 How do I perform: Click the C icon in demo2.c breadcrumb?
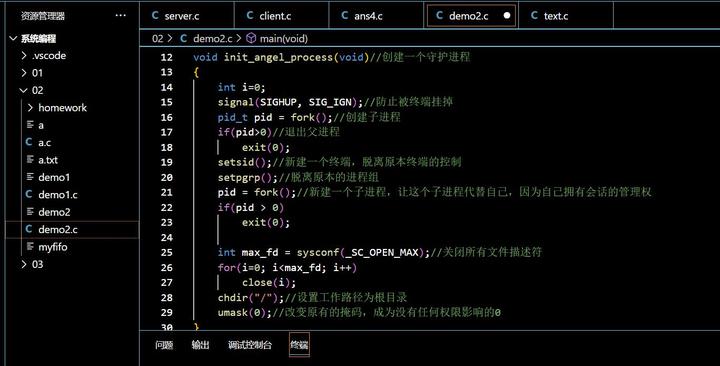point(184,38)
